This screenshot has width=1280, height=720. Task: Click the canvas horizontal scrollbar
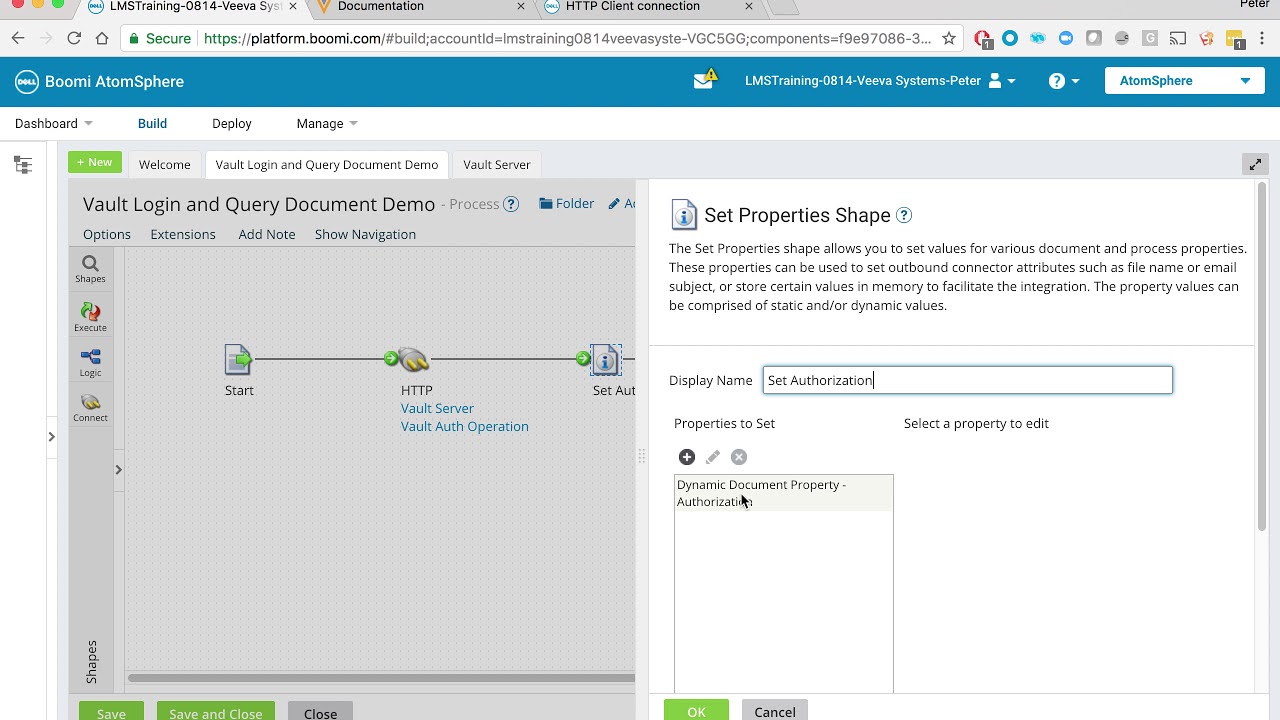coord(381,678)
